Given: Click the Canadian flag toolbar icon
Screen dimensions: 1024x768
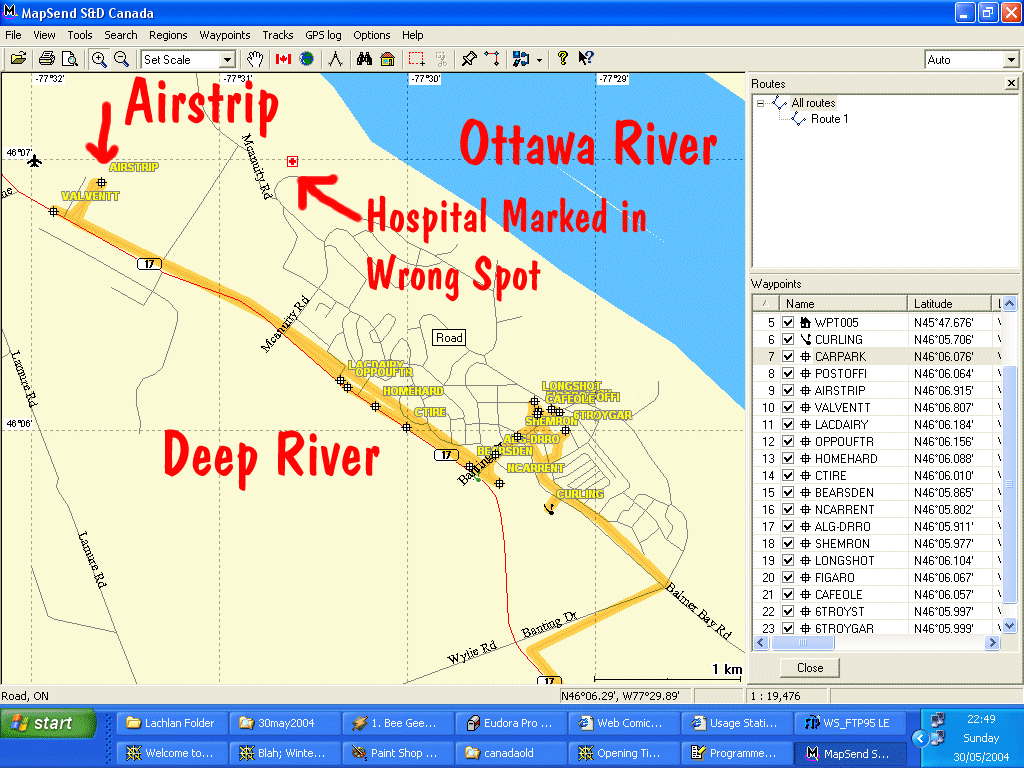Looking at the screenshot, I should point(283,59).
